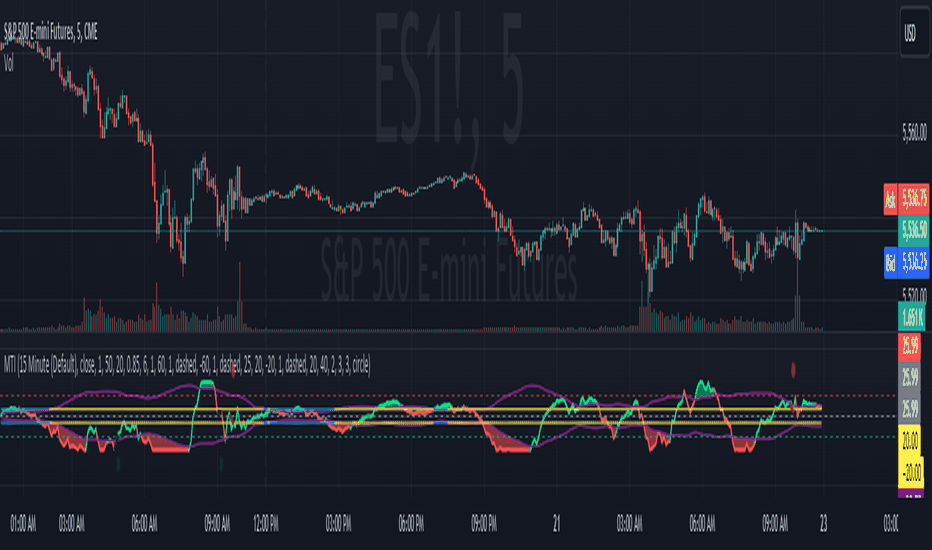Click the red 5,536.75 ask price label
The height and width of the screenshot is (550, 932).
coord(914,199)
